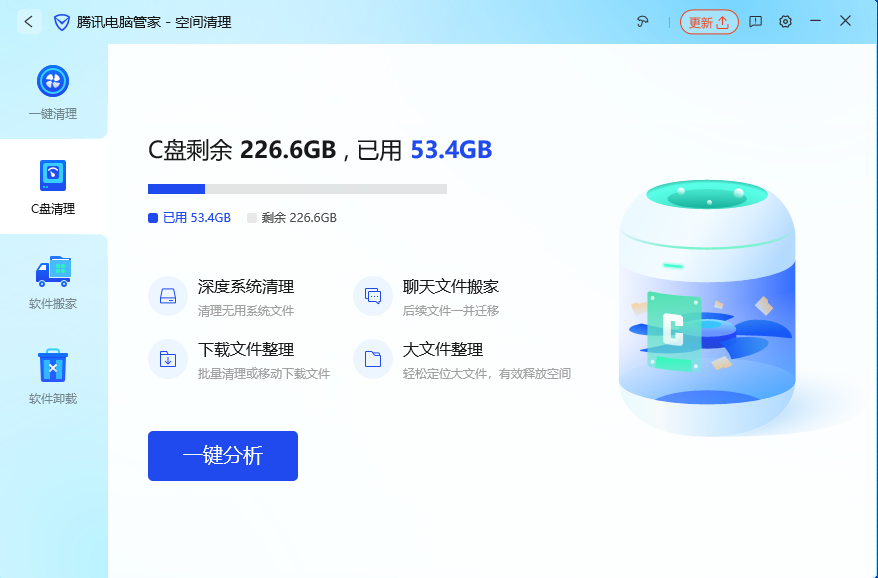Select the C盘清理 disk icon
This screenshot has width=878, height=578.
[53, 175]
